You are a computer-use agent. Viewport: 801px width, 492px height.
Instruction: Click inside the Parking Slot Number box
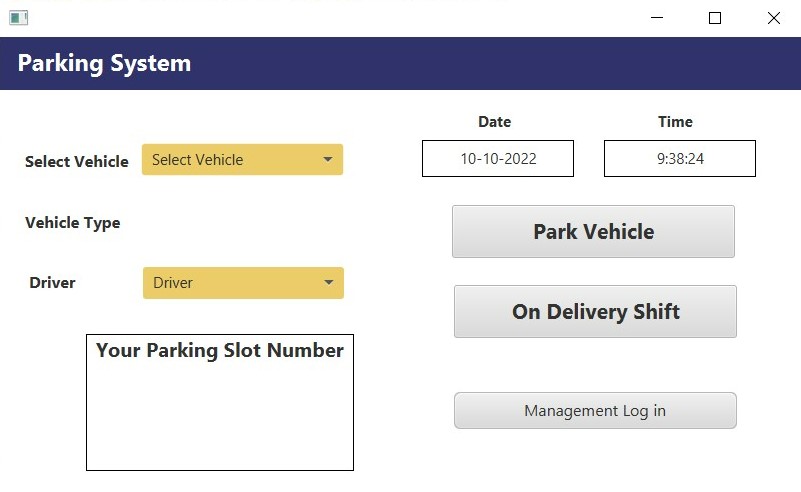tap(220, 415)
